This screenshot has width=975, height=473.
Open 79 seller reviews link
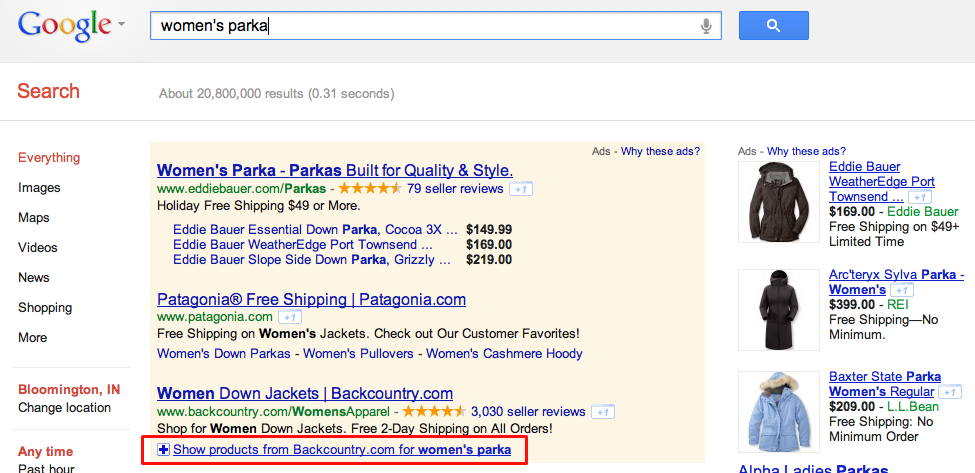(455, 188)
